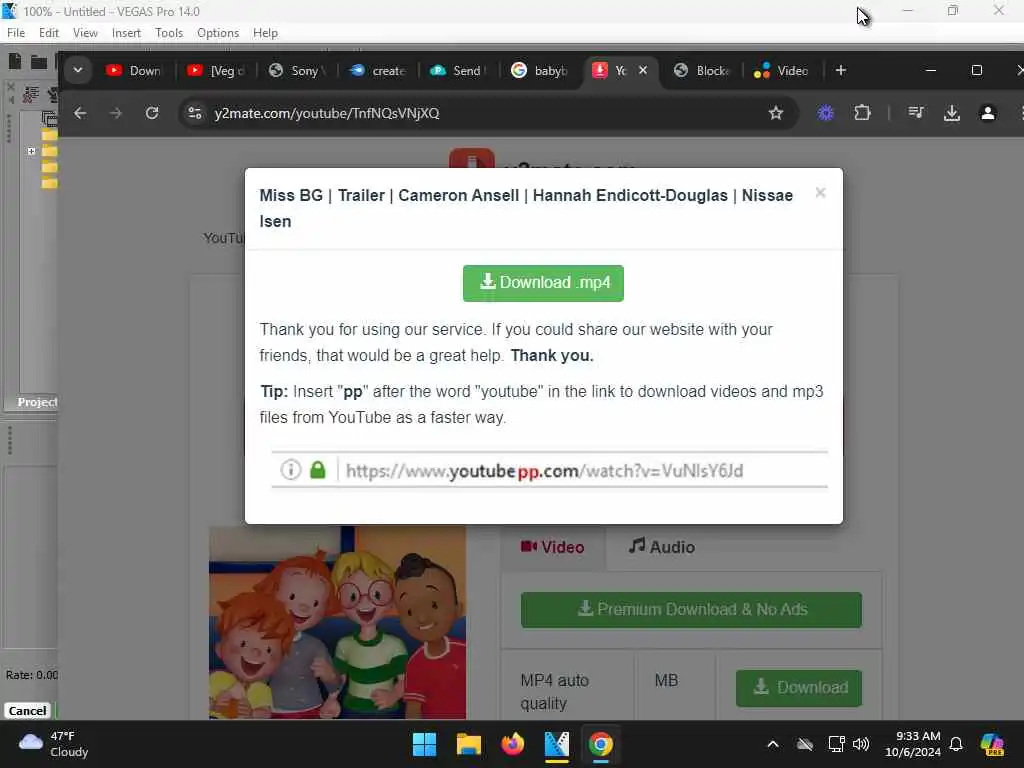Open VEGAS Pro Edit menu
This screenshot has width=1024, height=768.
[49, 33]
